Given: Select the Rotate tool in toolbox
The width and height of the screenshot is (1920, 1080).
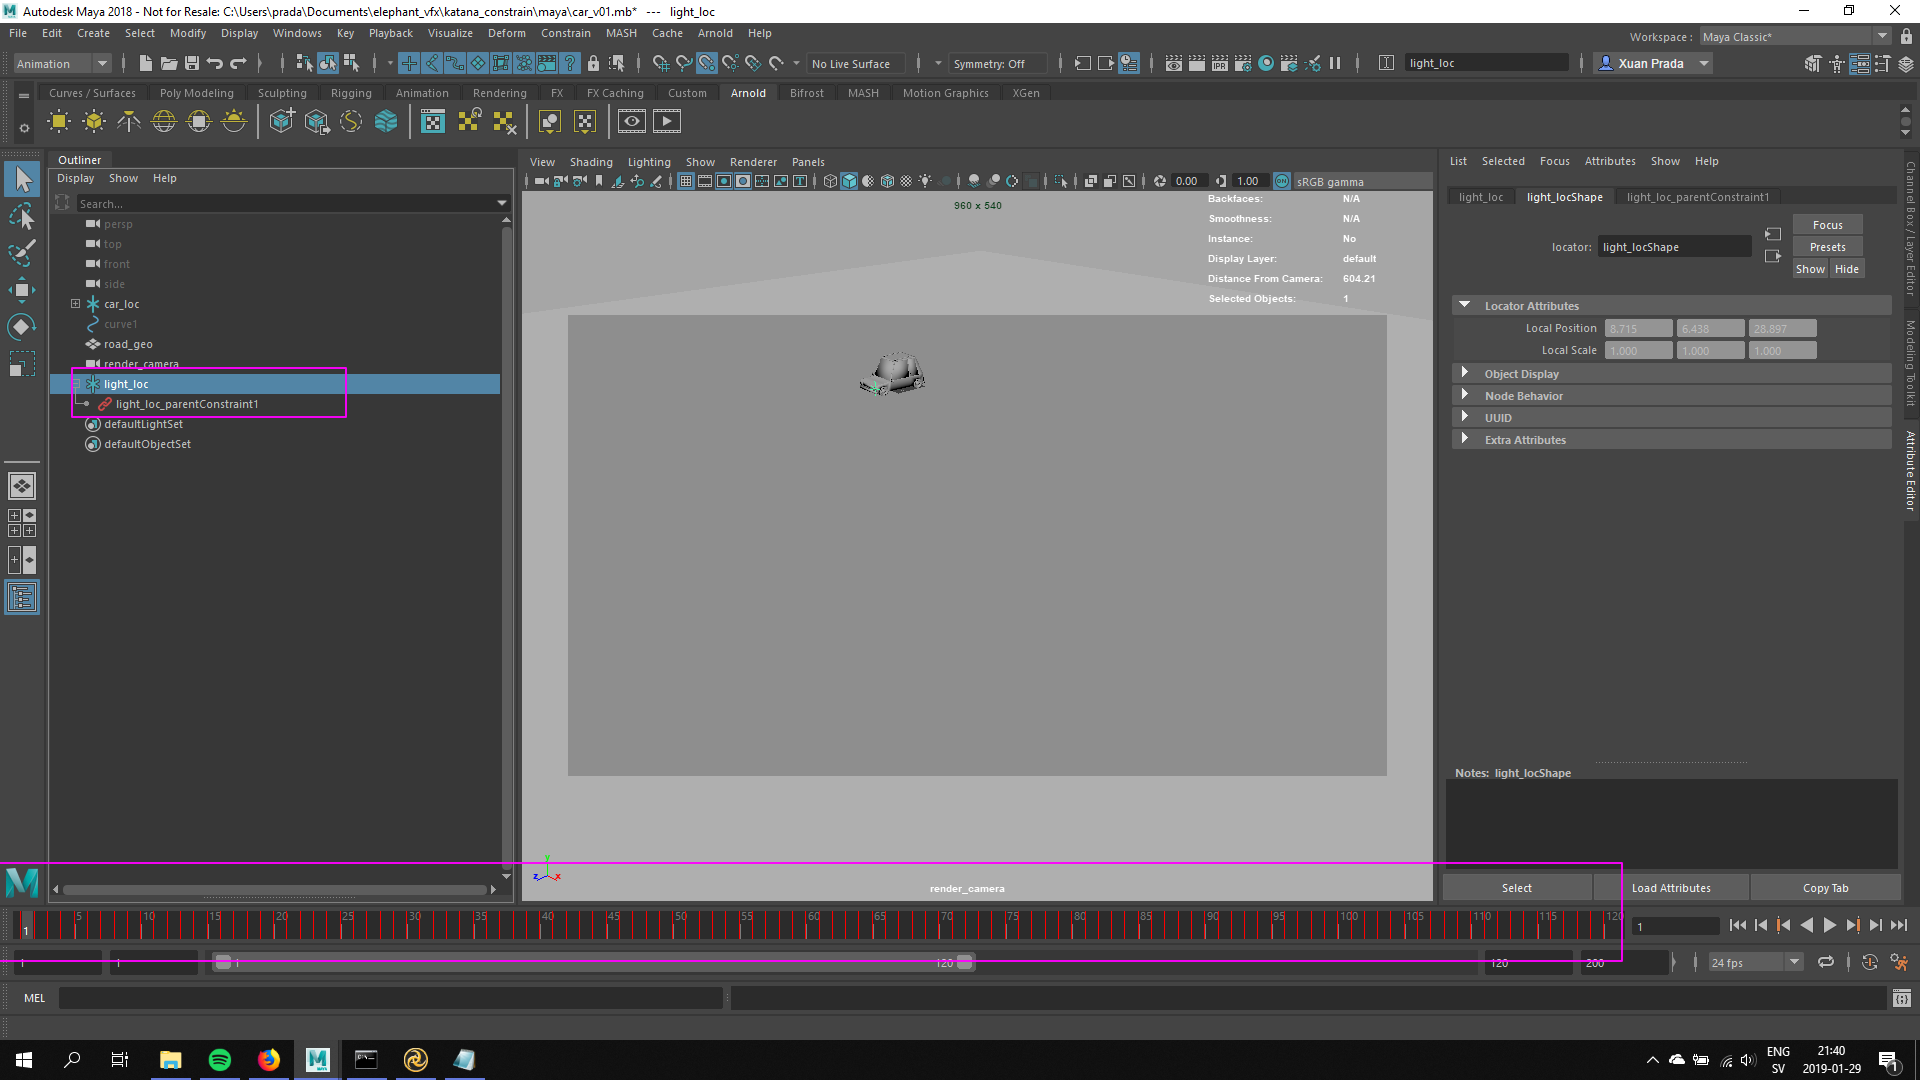Looking at the screenshot, I should pyautogui.click(x=22, y=327).
